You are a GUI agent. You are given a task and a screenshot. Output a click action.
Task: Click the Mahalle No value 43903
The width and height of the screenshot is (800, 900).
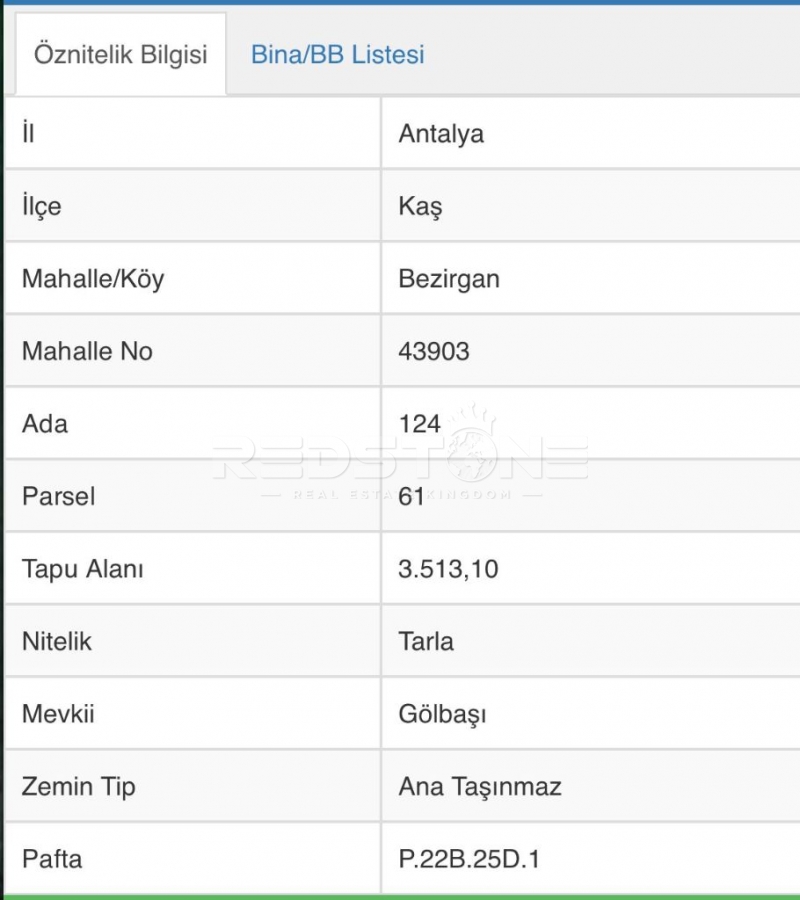tap(434, 351)
